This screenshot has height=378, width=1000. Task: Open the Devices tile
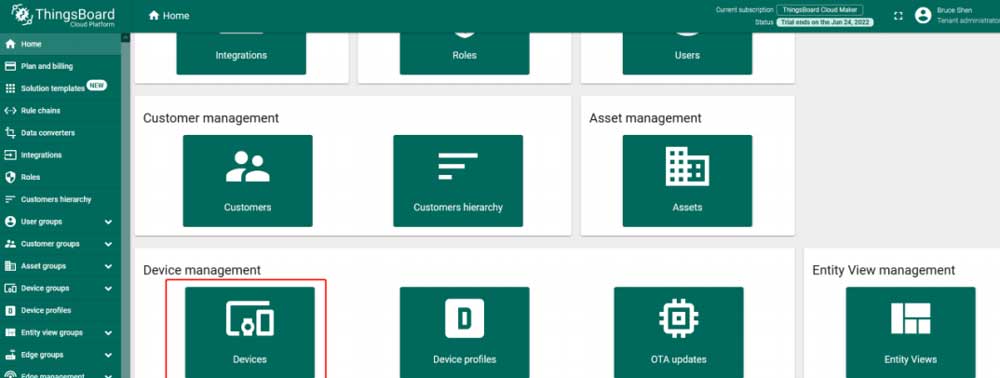[x=249, y=332]
